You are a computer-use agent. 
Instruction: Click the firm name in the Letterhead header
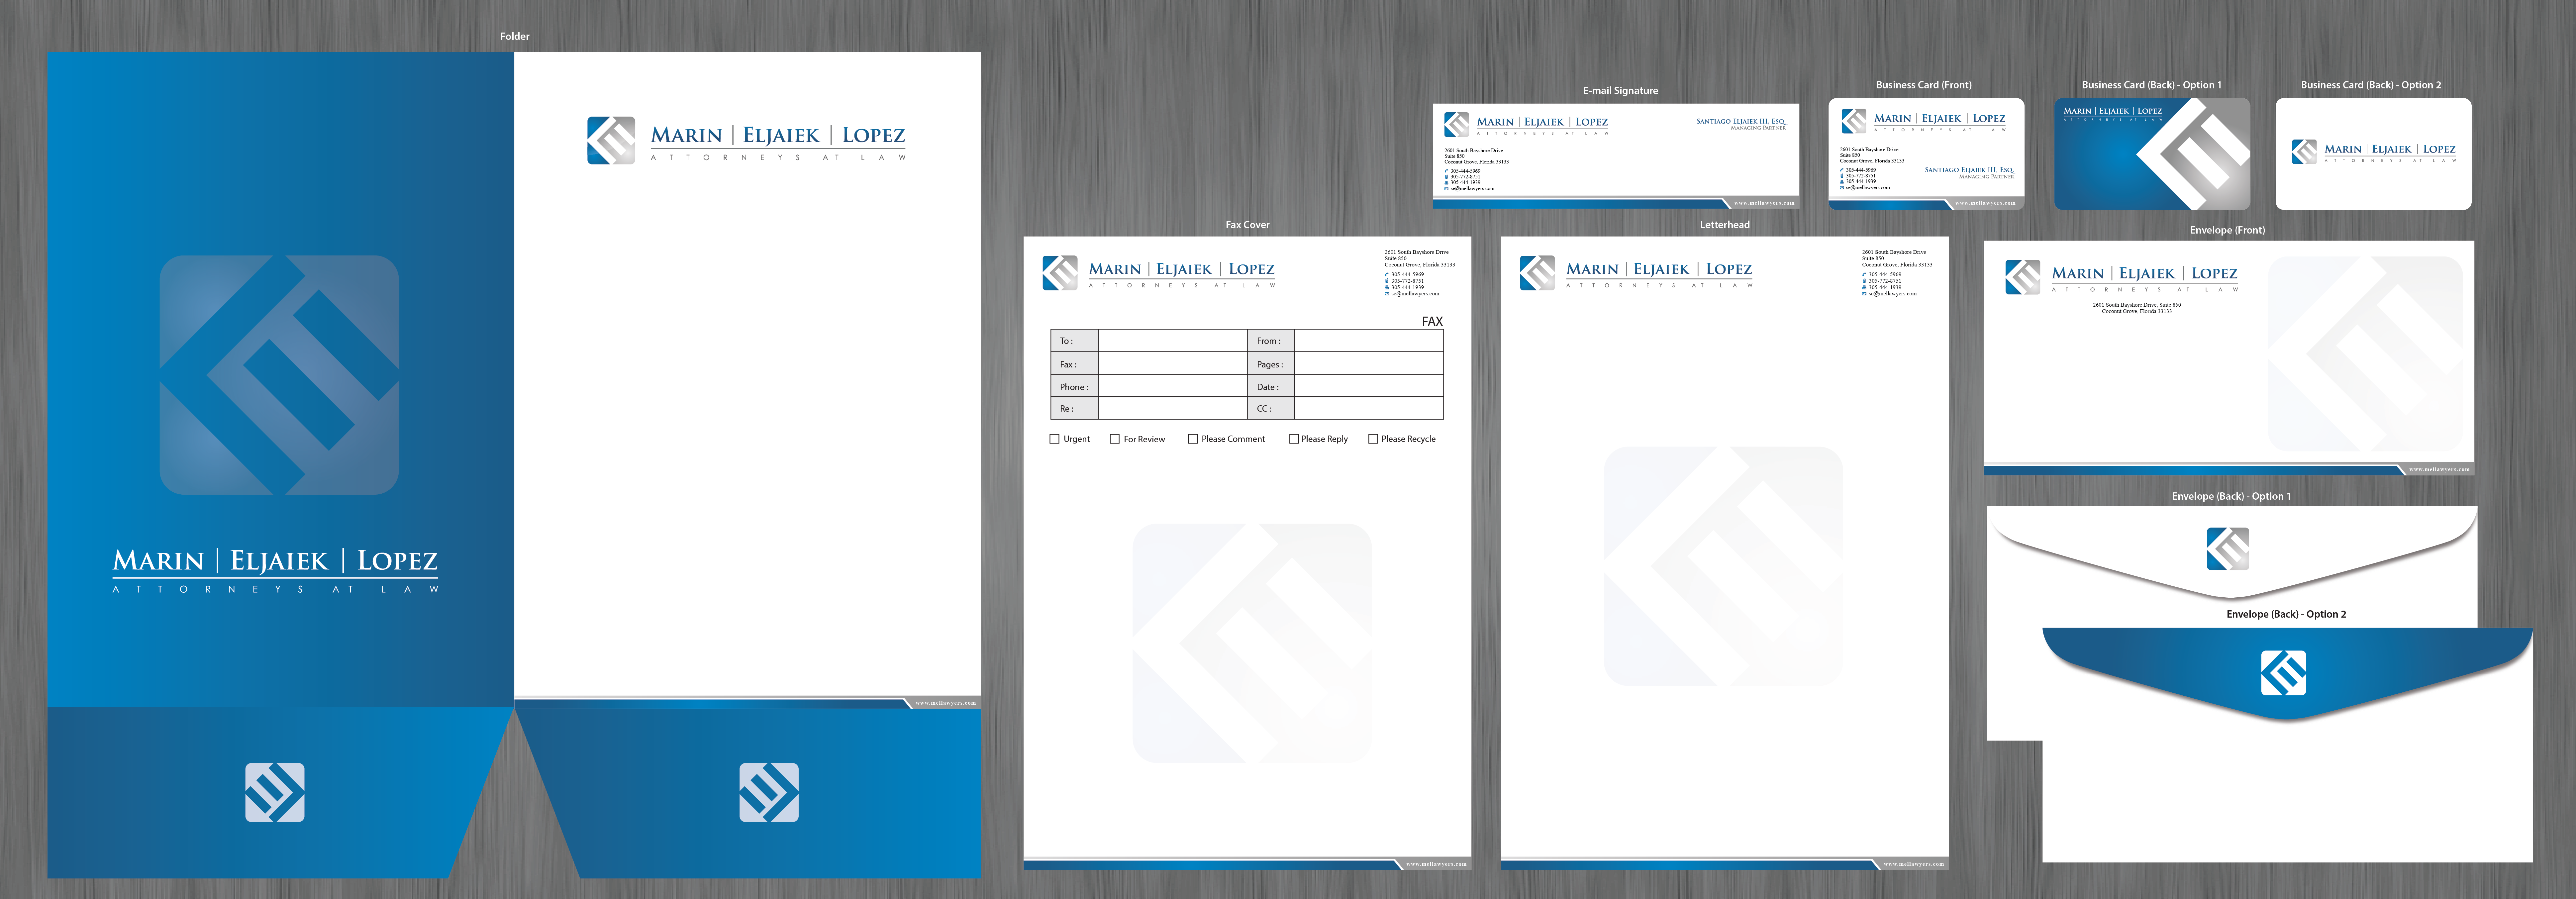(1659, 269)
